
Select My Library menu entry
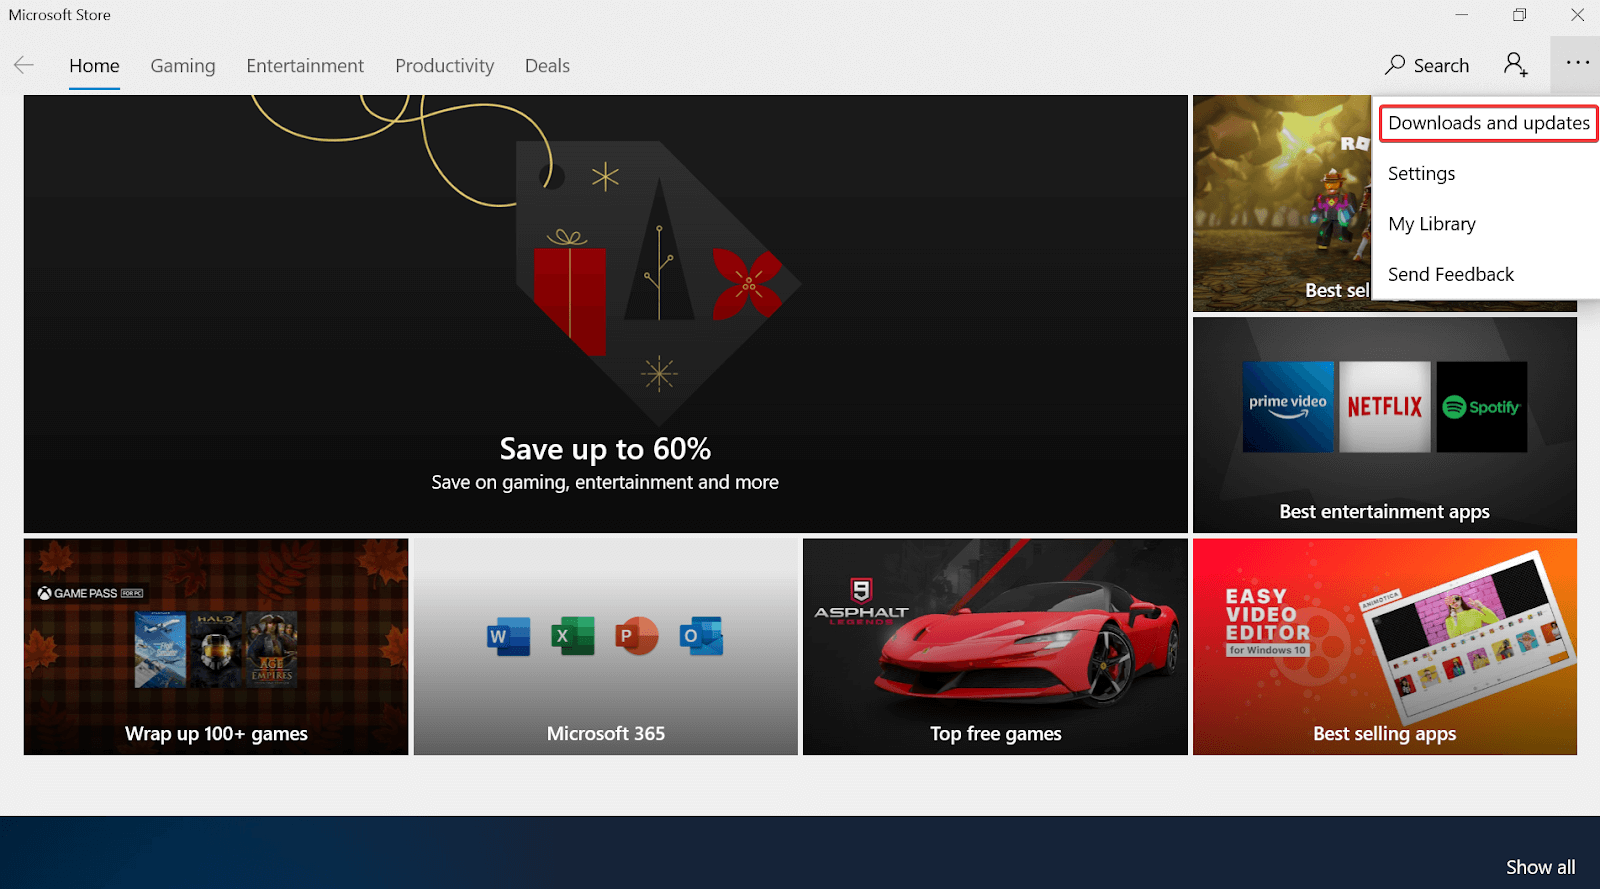point(1431,224)
